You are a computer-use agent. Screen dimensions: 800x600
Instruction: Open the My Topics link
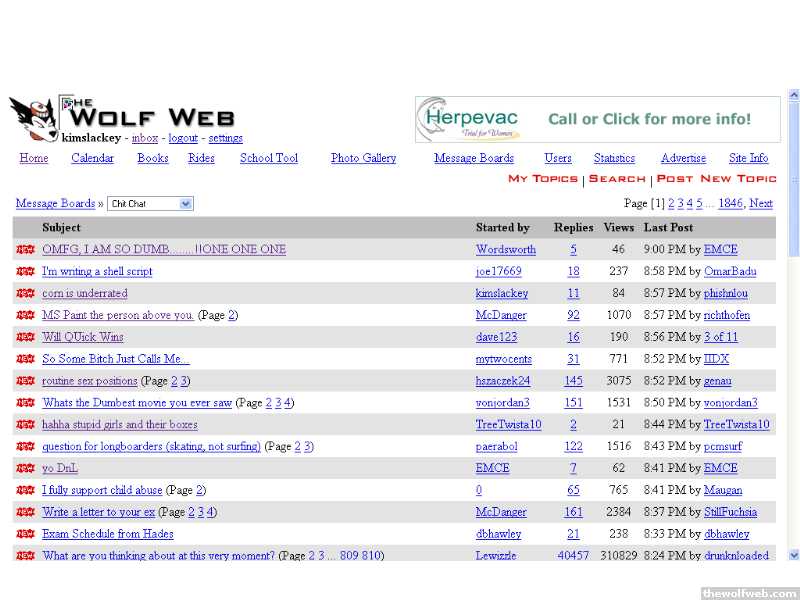pyautogui.click(x=543, y=179)
